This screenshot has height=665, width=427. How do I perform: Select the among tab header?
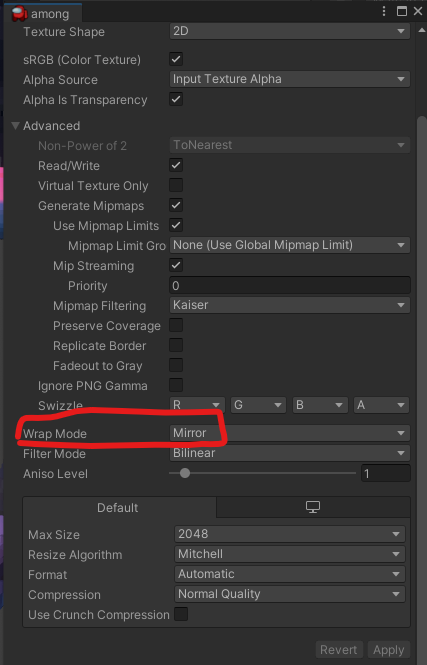coord(44,14)
